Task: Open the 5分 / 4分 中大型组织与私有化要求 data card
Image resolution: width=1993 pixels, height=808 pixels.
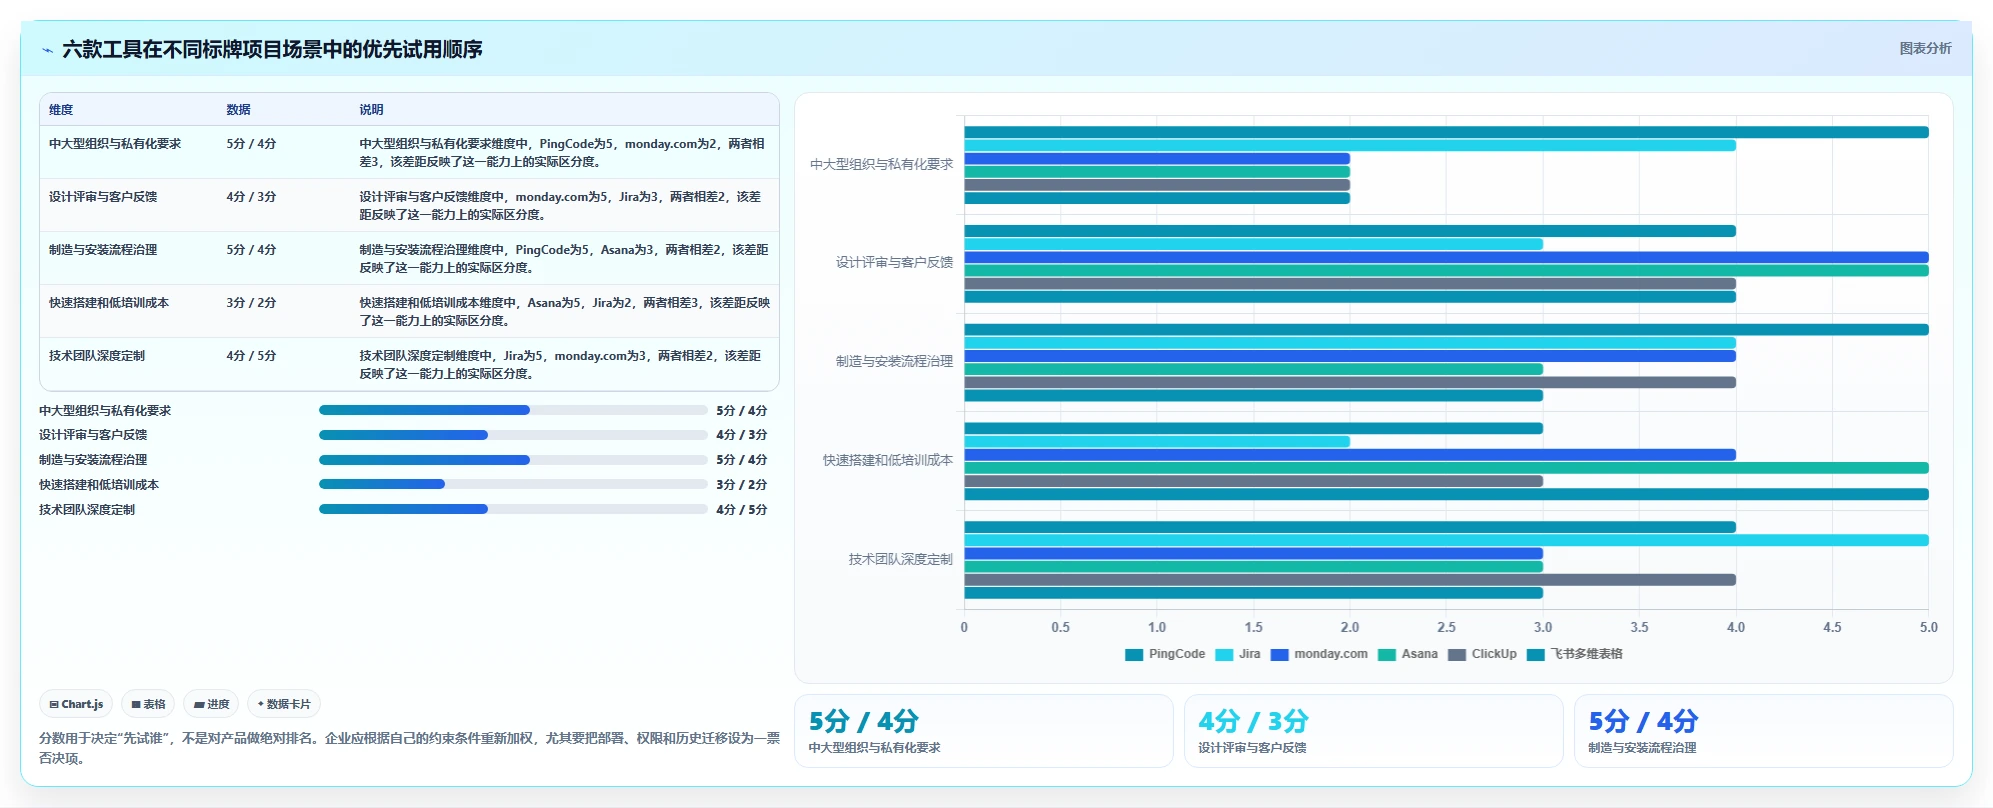Action: point(983,731)
